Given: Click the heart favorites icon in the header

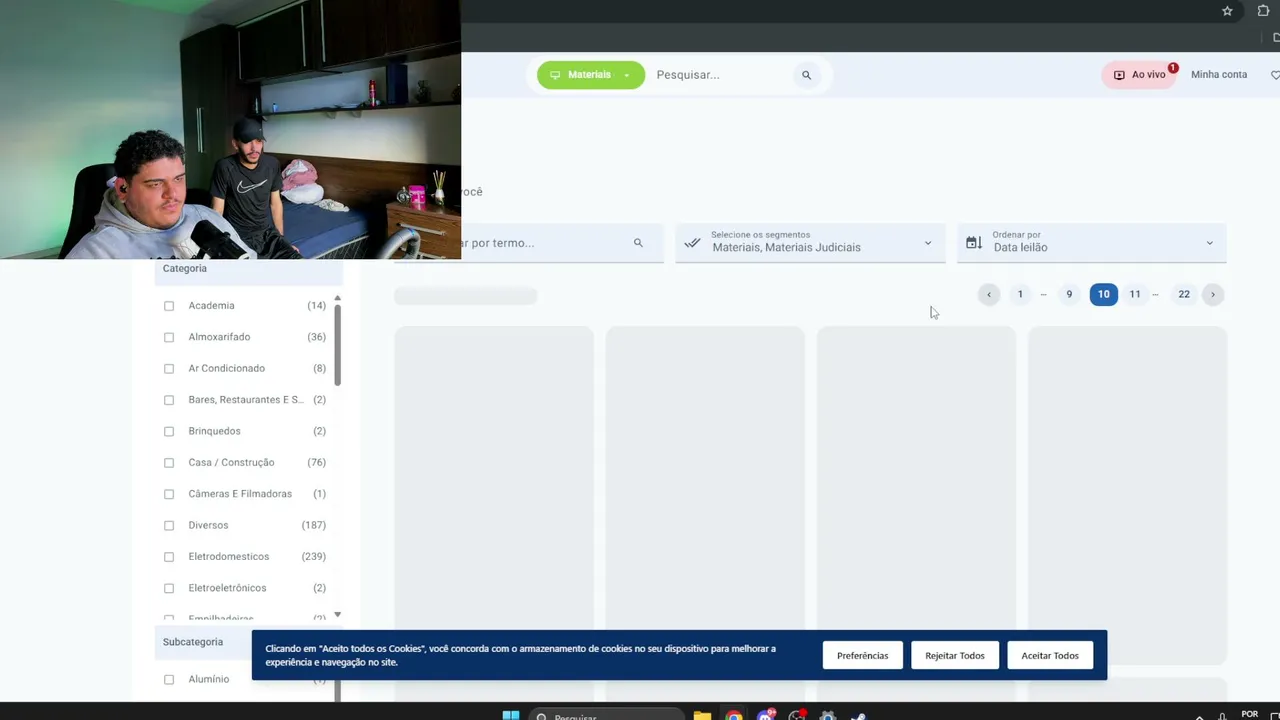Looking at the screenshot, I should coord(1275,75).
